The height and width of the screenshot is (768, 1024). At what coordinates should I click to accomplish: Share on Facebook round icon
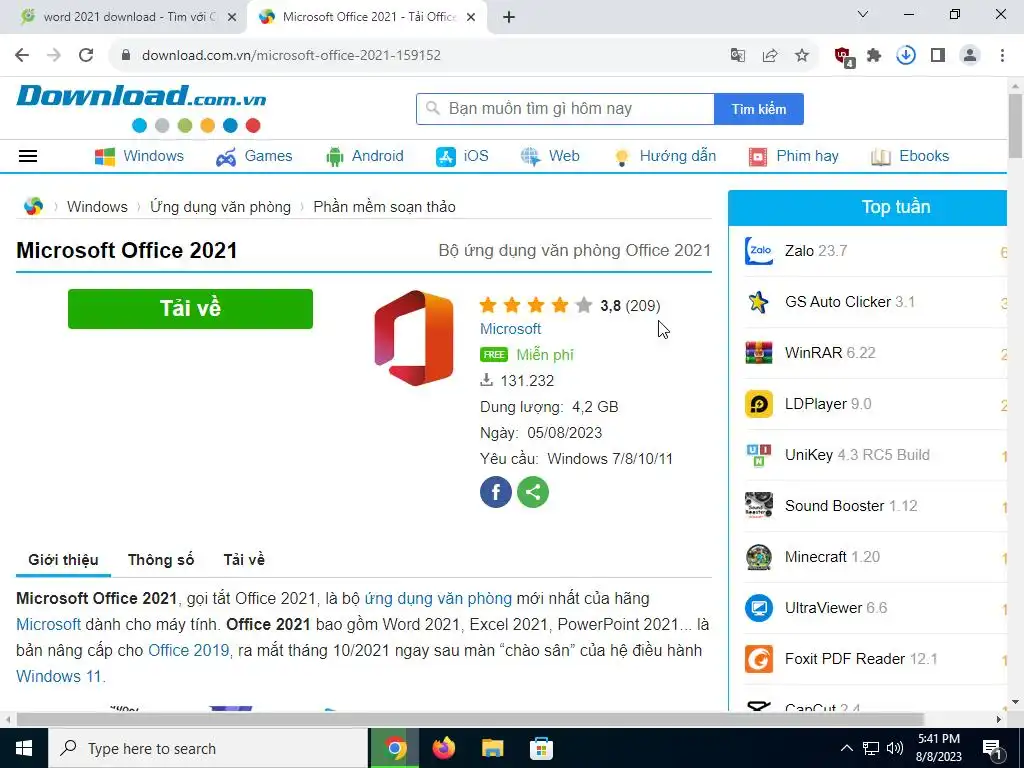496,492
